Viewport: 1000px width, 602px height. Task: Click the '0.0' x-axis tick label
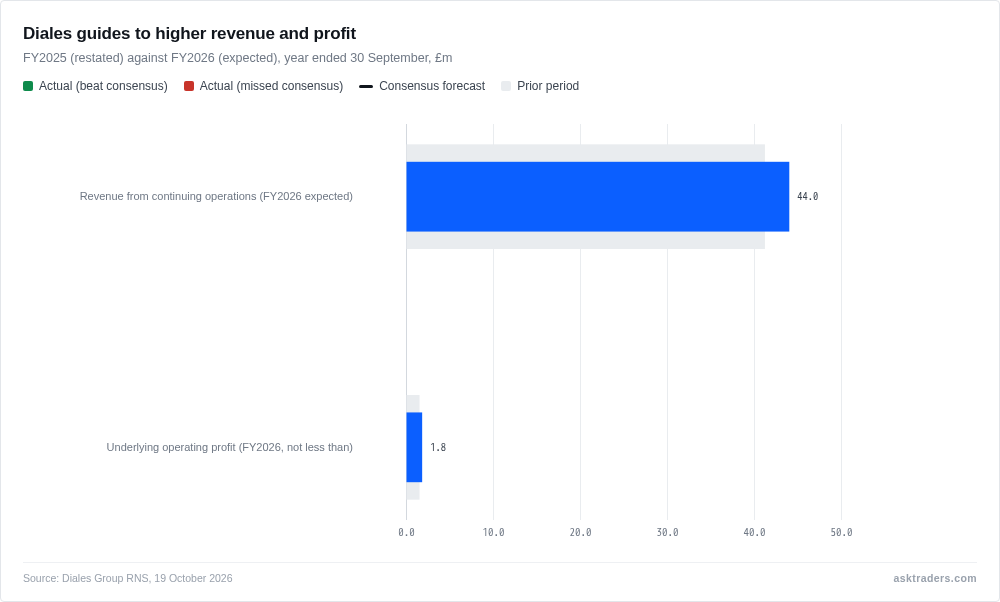(x=406, y=532)
